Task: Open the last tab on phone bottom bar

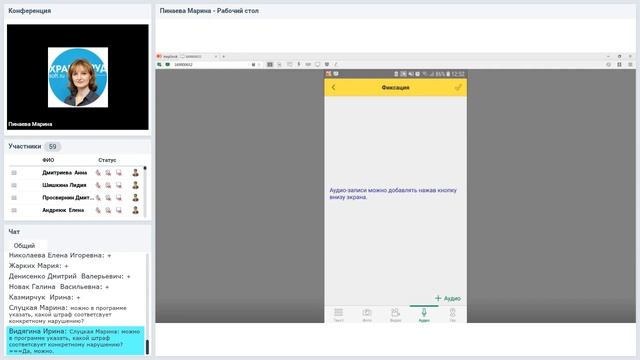Action: click(x=453, y=315)
